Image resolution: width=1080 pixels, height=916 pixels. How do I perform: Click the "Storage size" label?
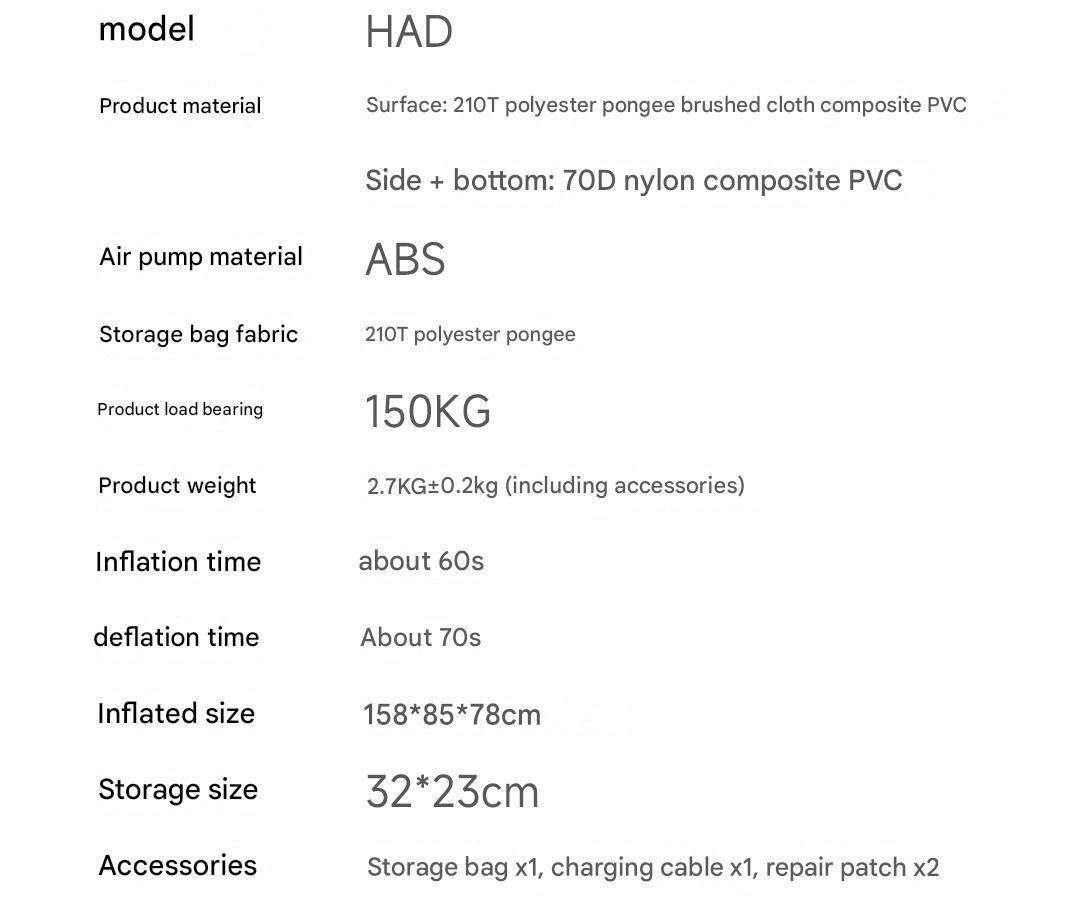coord(178,790)
